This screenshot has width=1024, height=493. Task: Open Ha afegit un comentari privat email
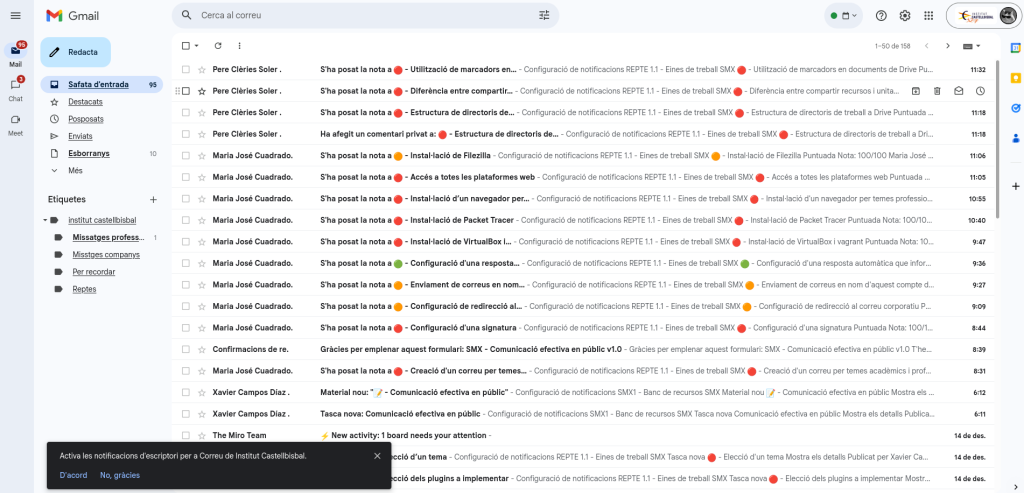585,134
